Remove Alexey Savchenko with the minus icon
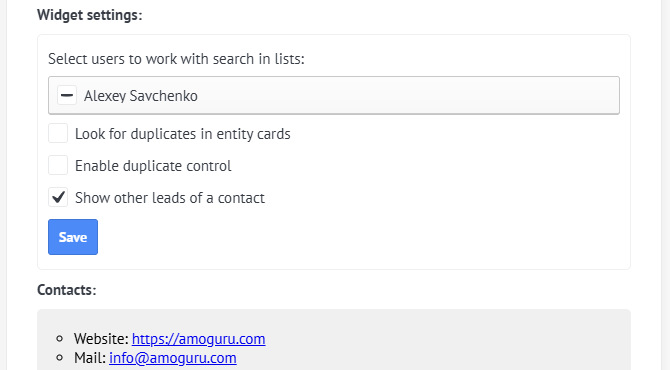 [x=67, y=95]
